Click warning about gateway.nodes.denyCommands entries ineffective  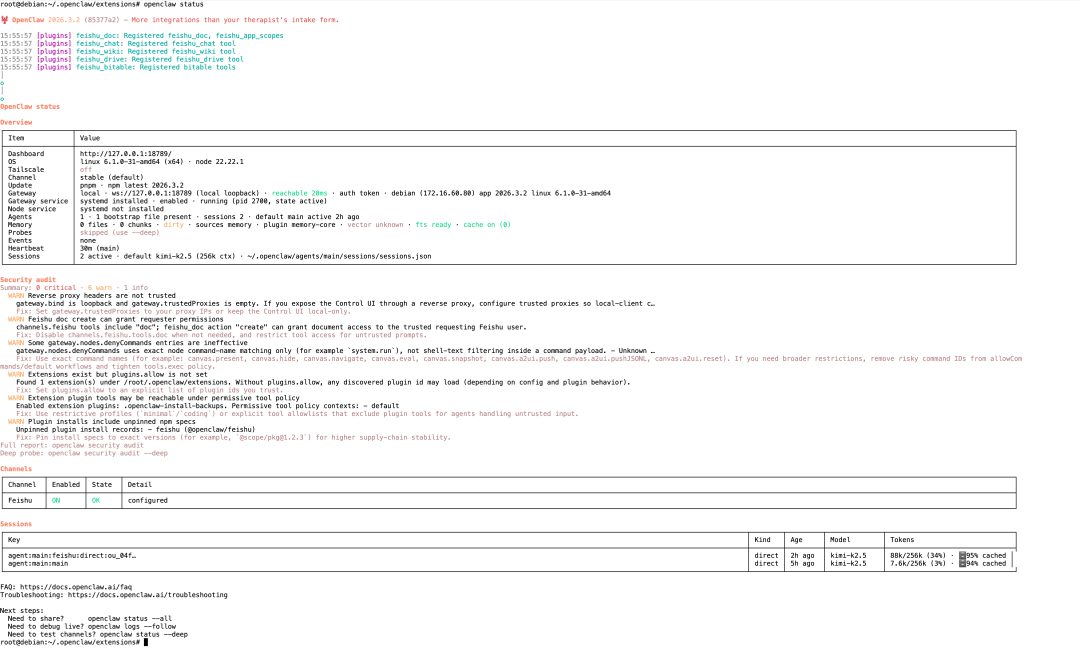pyautogui.click(x=138, y=343)
